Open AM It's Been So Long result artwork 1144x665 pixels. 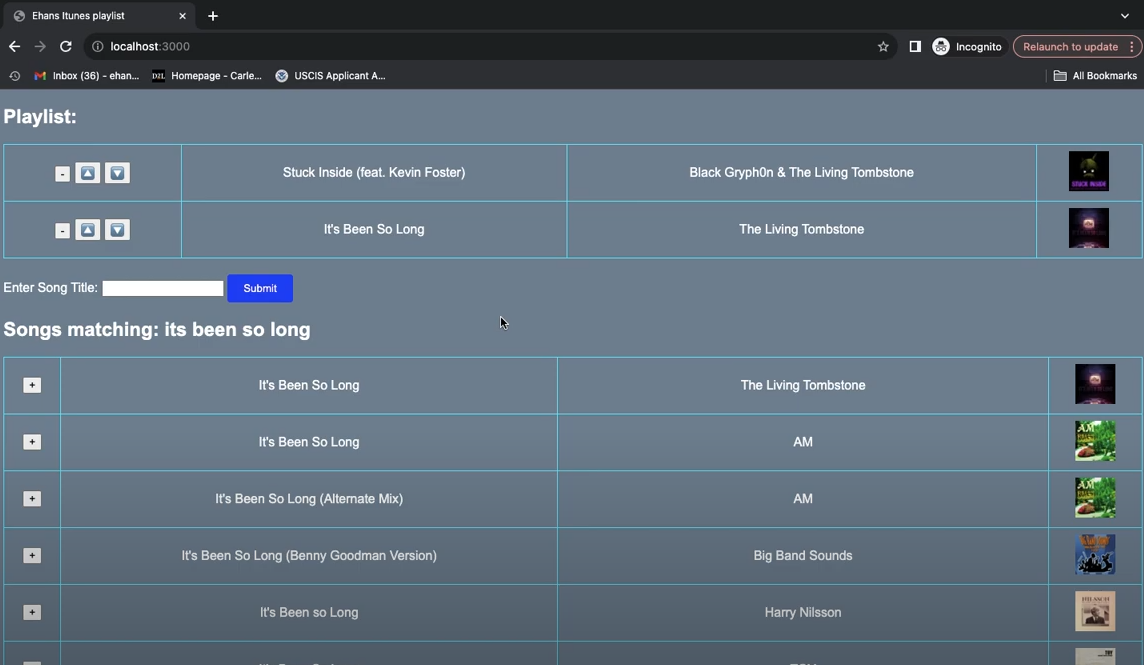click(1095, 442)
